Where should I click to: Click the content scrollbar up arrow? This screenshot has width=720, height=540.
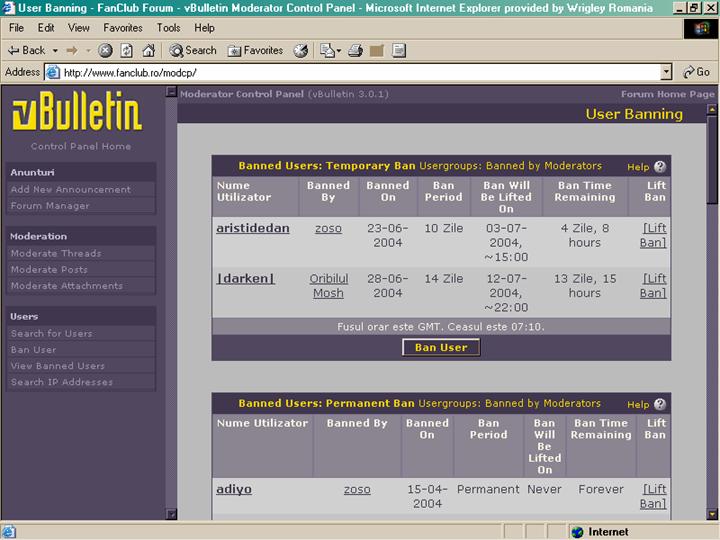[x=712, y=109]
